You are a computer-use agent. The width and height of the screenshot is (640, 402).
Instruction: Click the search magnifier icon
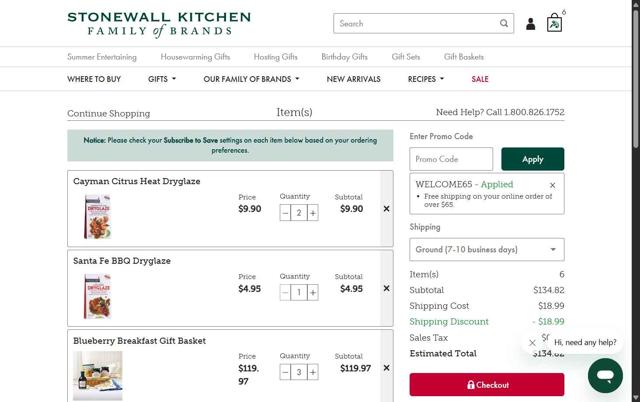504,23
